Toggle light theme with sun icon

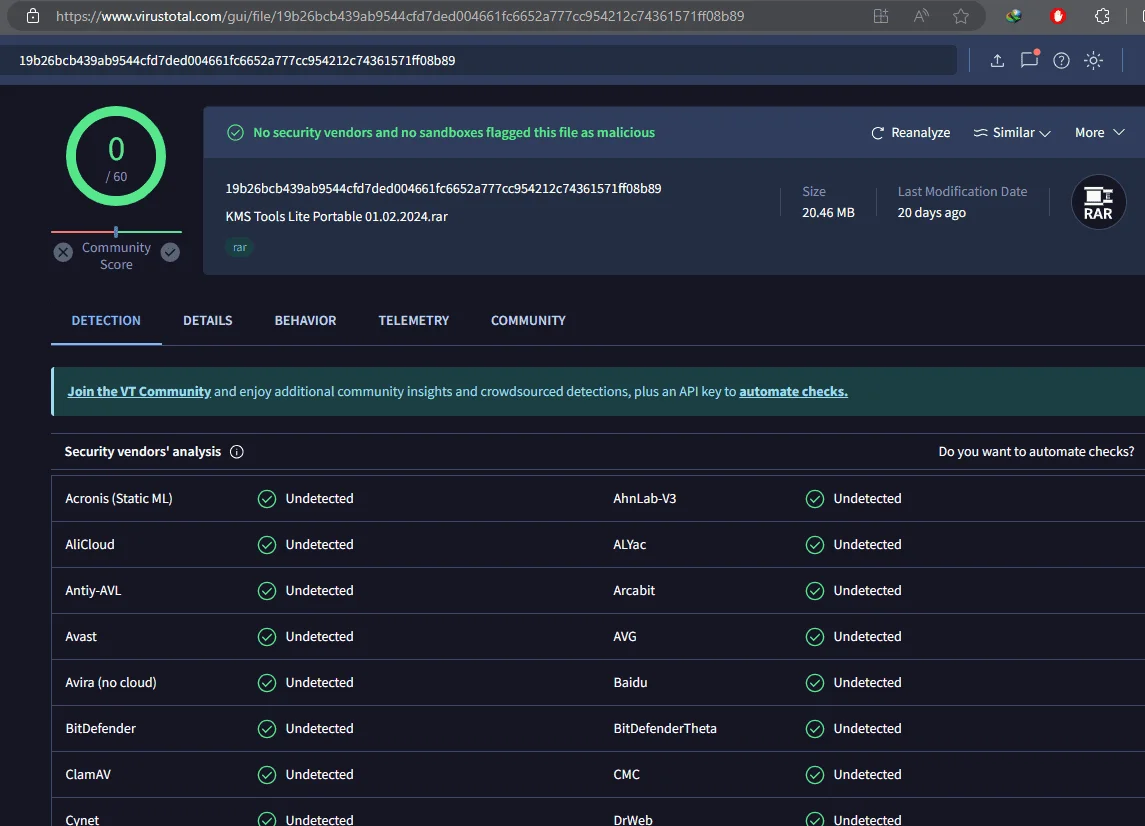[1093, 61]
